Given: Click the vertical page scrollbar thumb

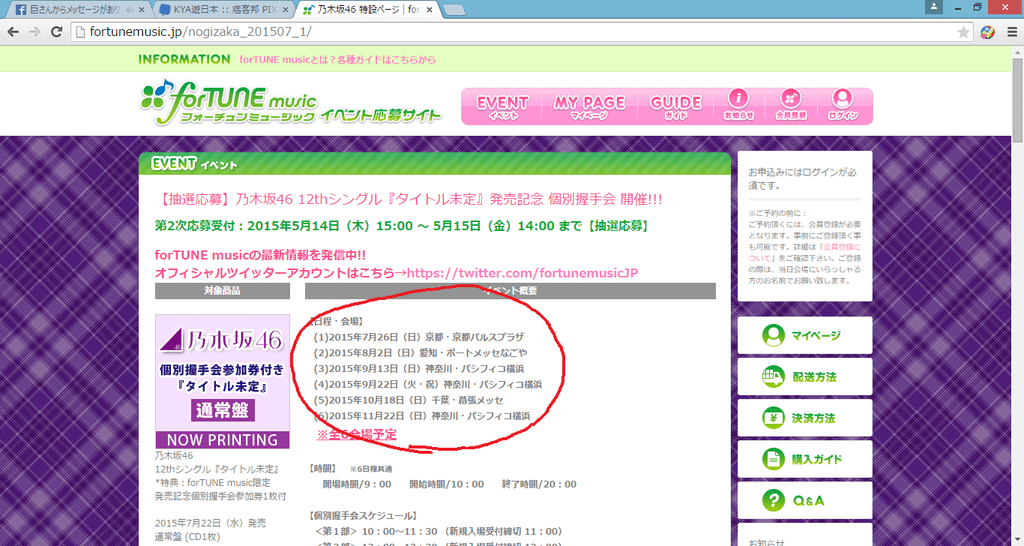Looking at the screenshot, I should (x=1017, y=99).
